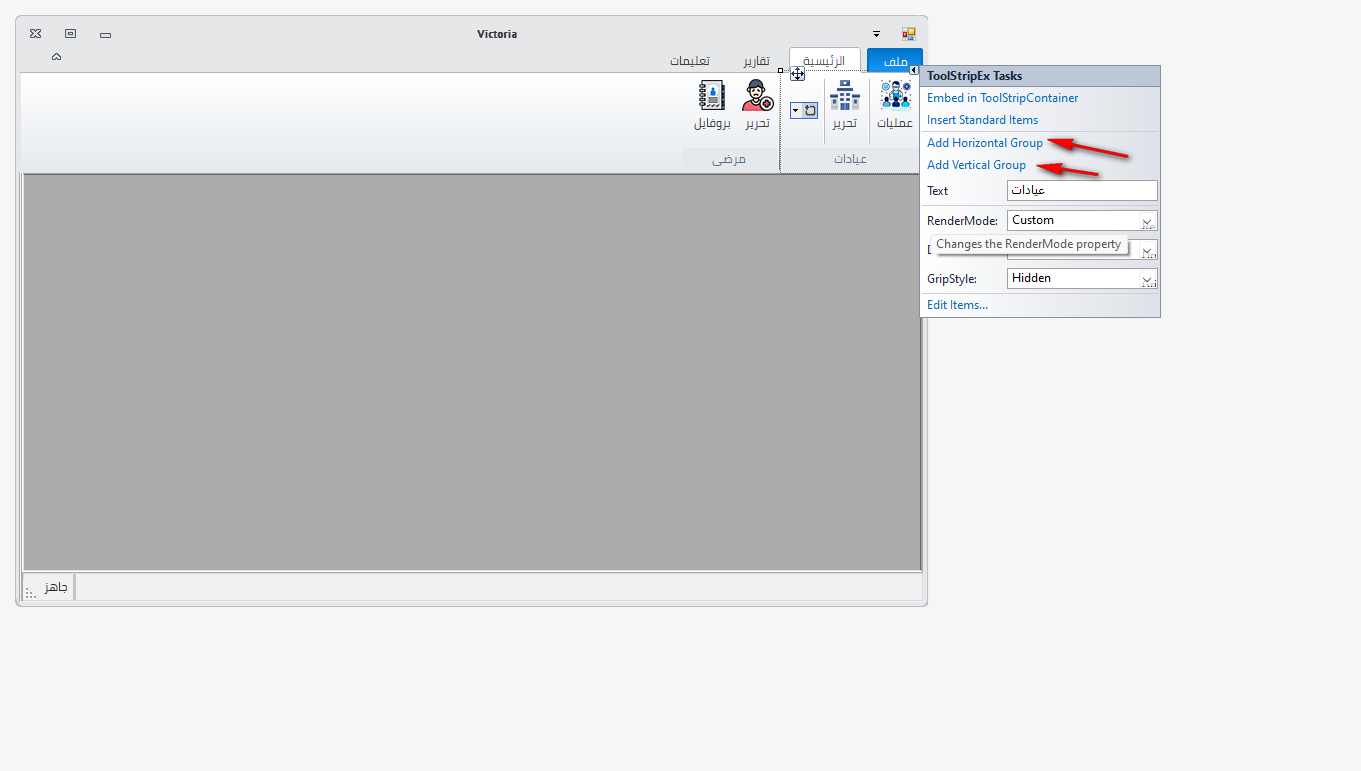Screen dimensions: 1361x771
Task: Open the تقارير ribbon tab
Action: [756, 61]
